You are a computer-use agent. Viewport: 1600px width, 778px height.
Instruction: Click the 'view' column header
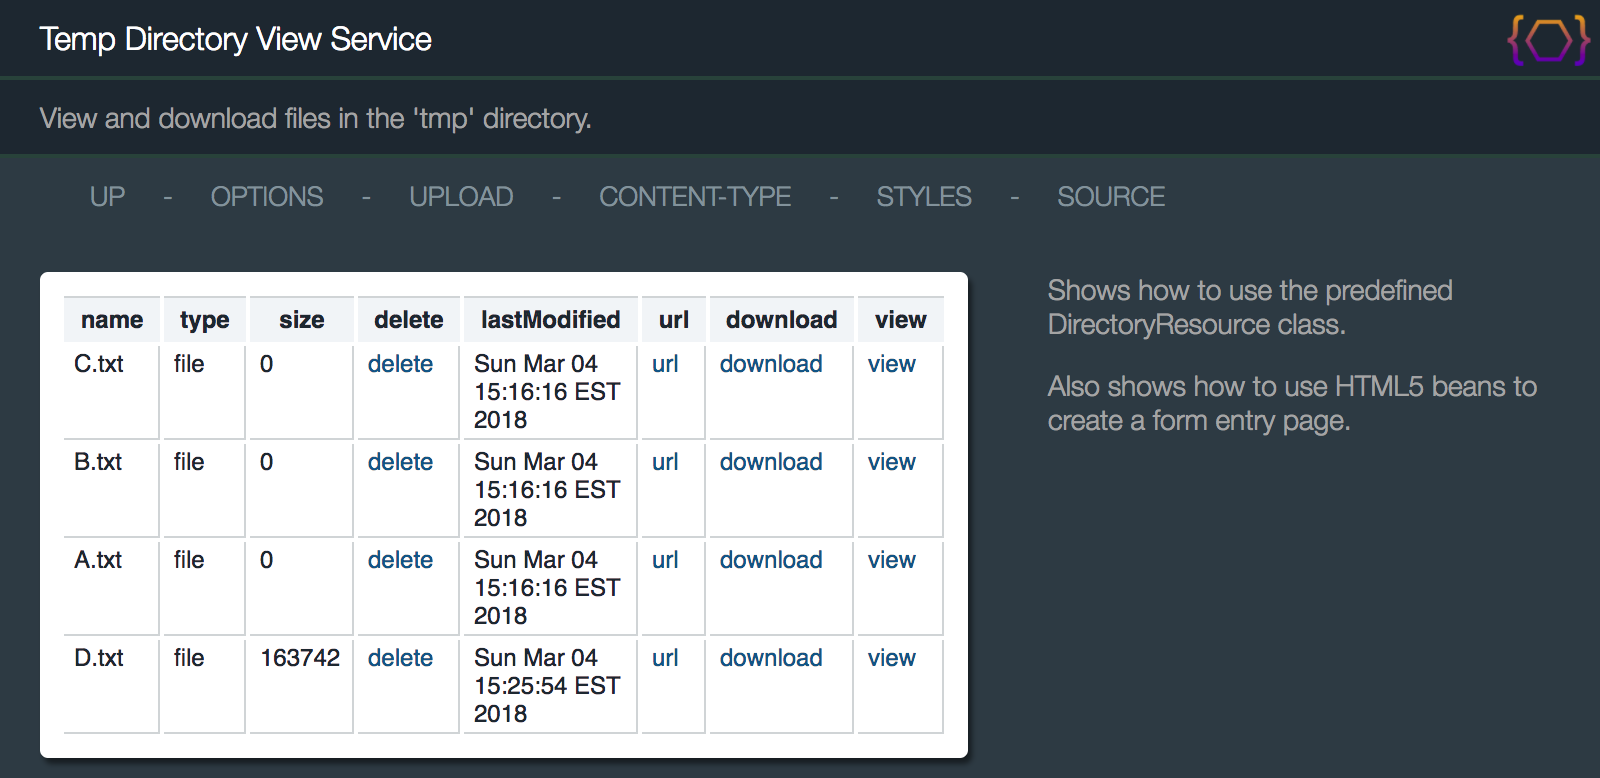[x=901, y=320]
